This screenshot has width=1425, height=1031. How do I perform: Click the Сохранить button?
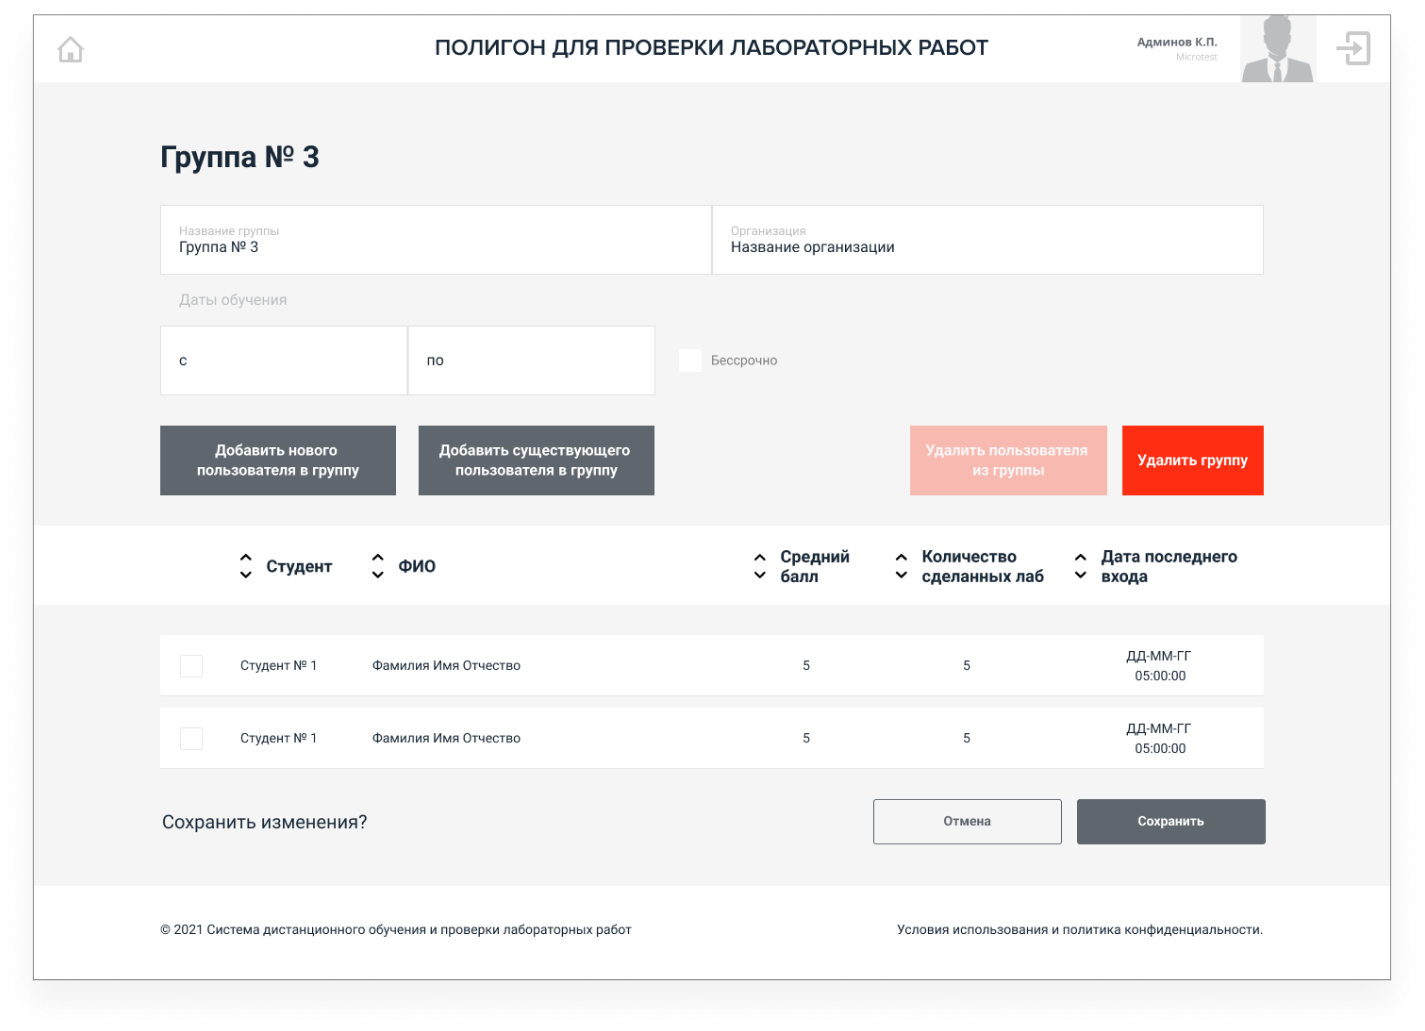(x=1170, y=821)
